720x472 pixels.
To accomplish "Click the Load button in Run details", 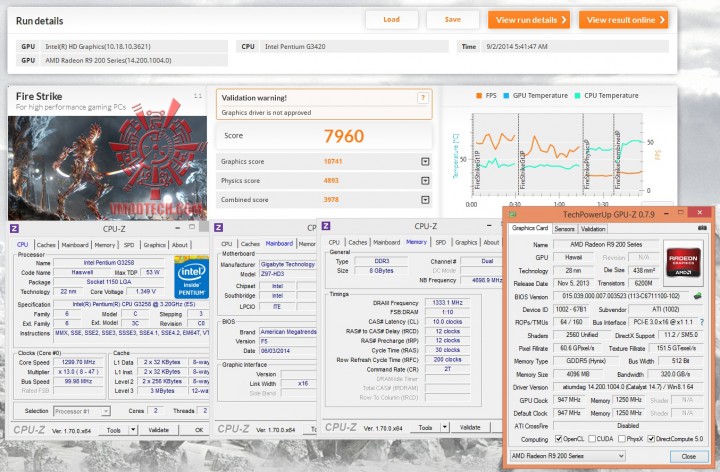I will [x=391, y=19].
